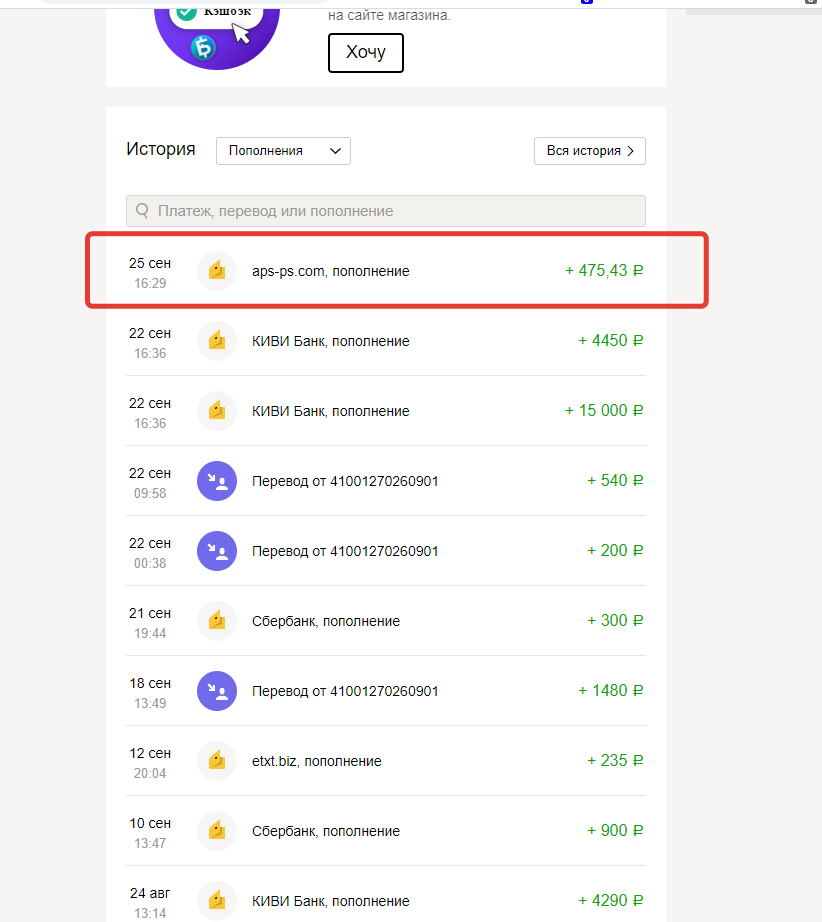Click wallet icon of aps-ps.com top-up

217,271
